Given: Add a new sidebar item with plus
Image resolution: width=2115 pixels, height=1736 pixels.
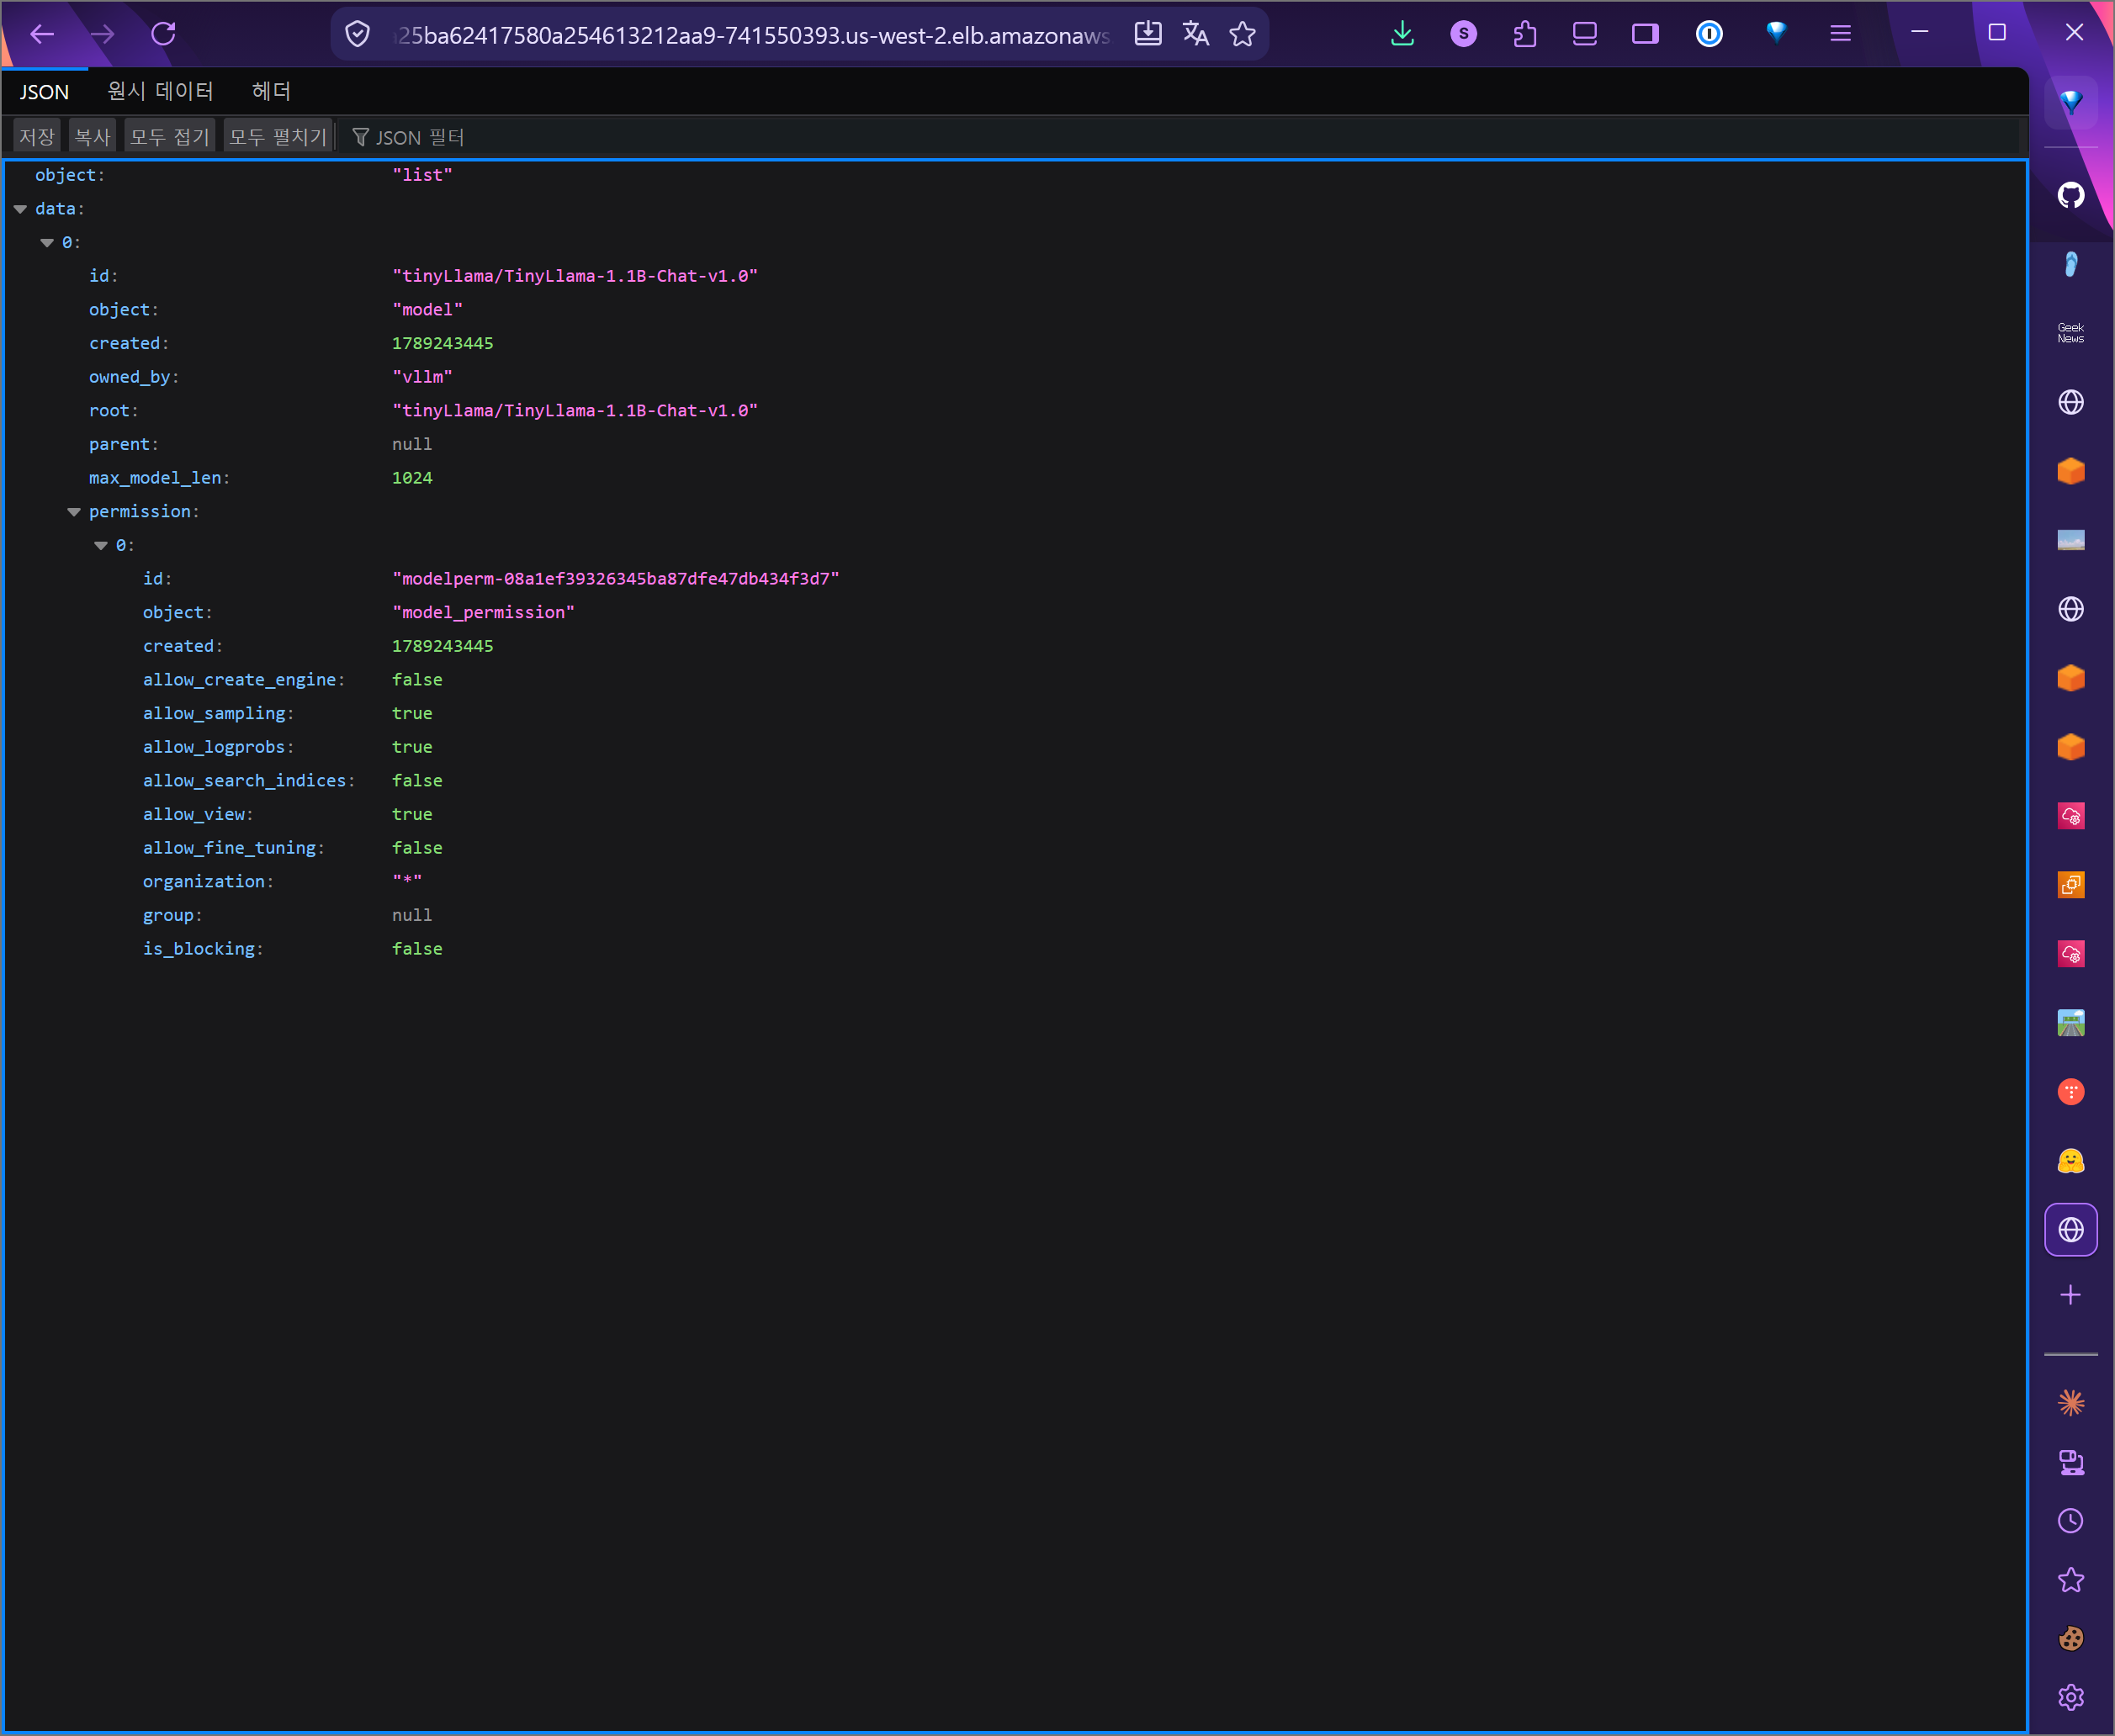Looking at the screenshot, I should 2070,1295.
